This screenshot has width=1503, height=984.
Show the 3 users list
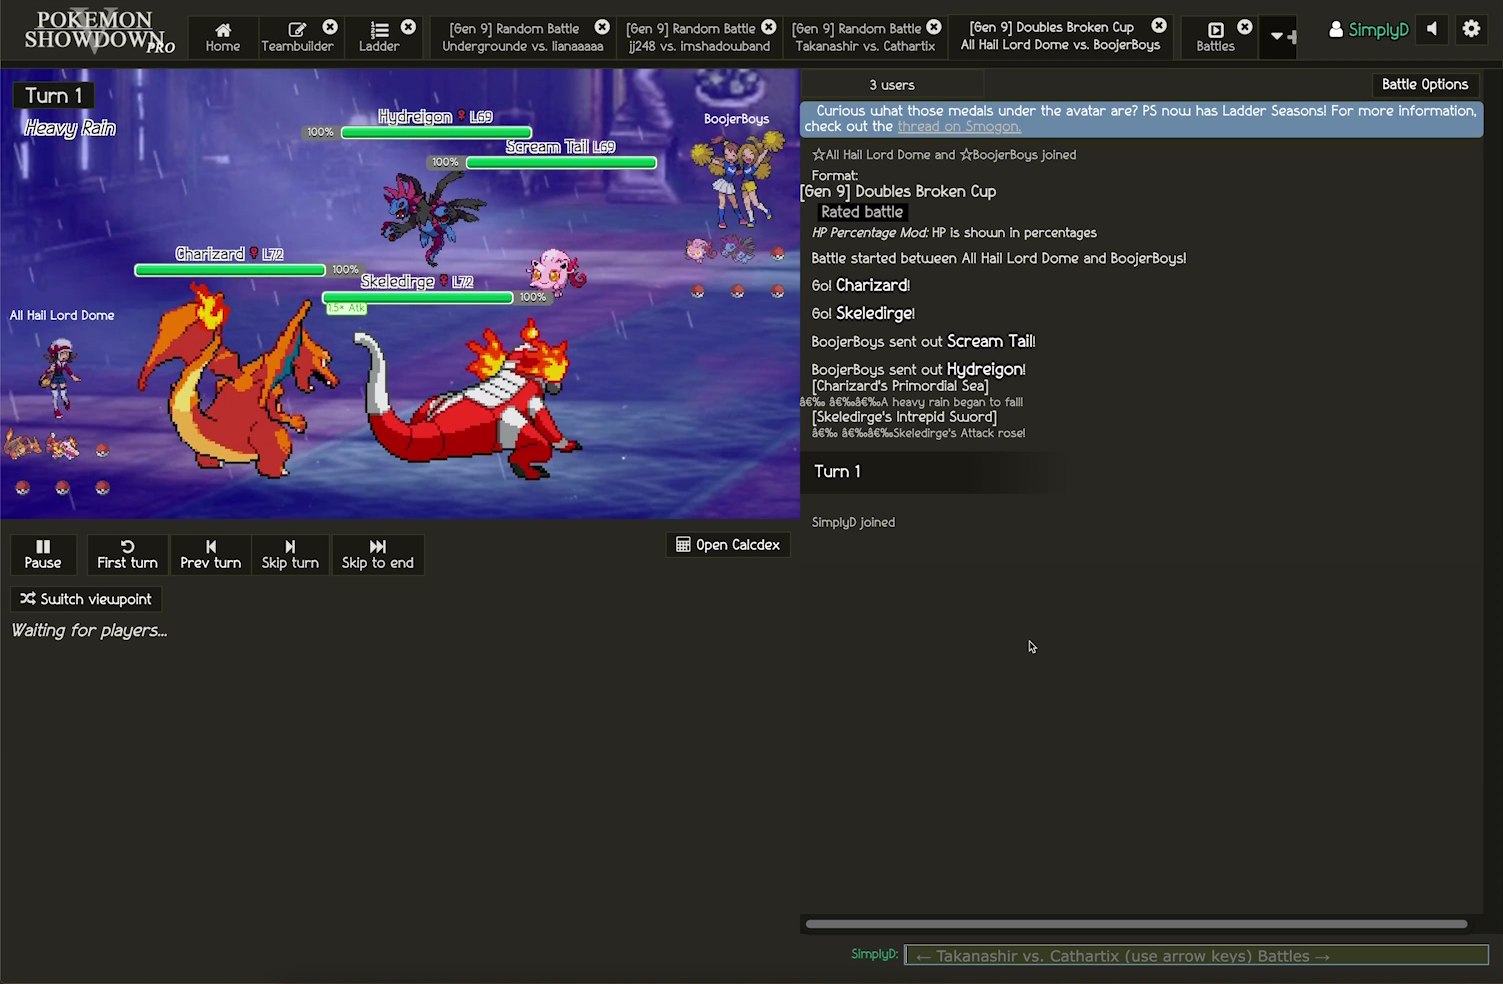892,85
